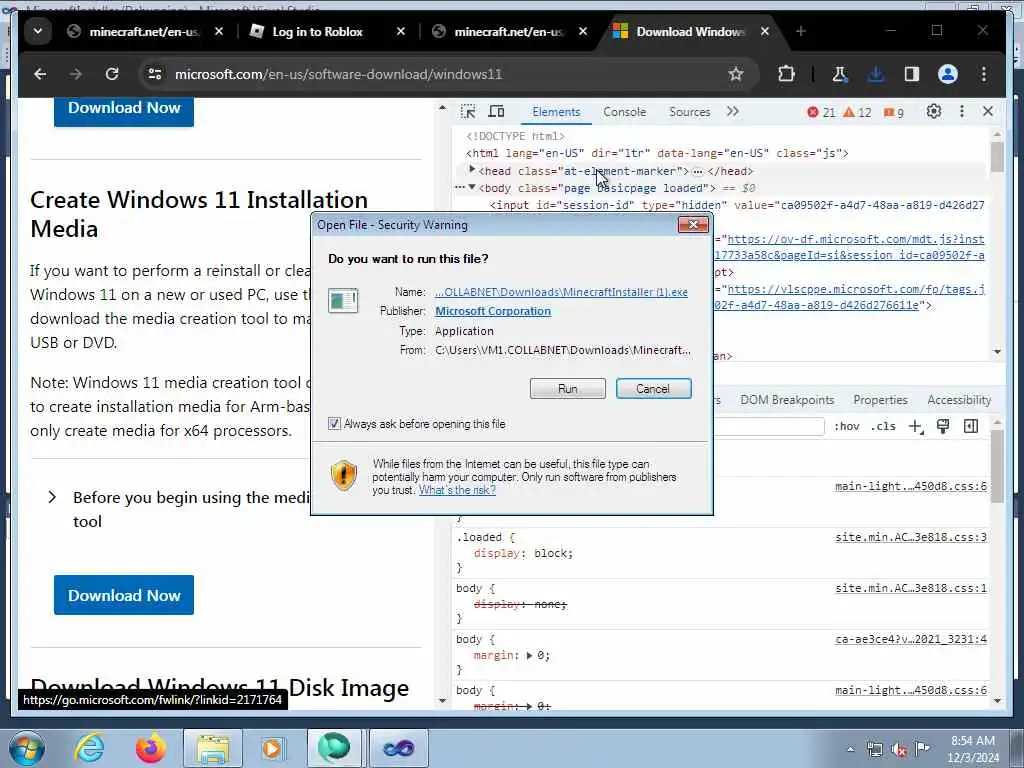Activate DevTools inspect element picker
This screenshot has height=768, width=1024.
coord(468,112)
